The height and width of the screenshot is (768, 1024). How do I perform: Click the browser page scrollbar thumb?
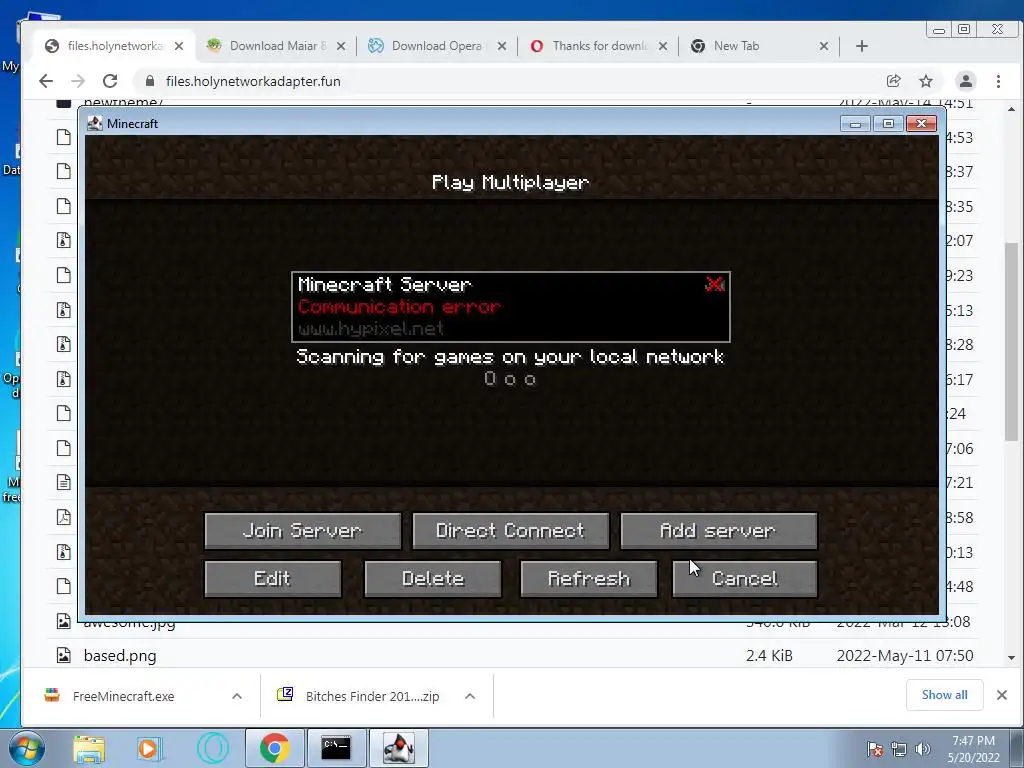click(1012, 341)
